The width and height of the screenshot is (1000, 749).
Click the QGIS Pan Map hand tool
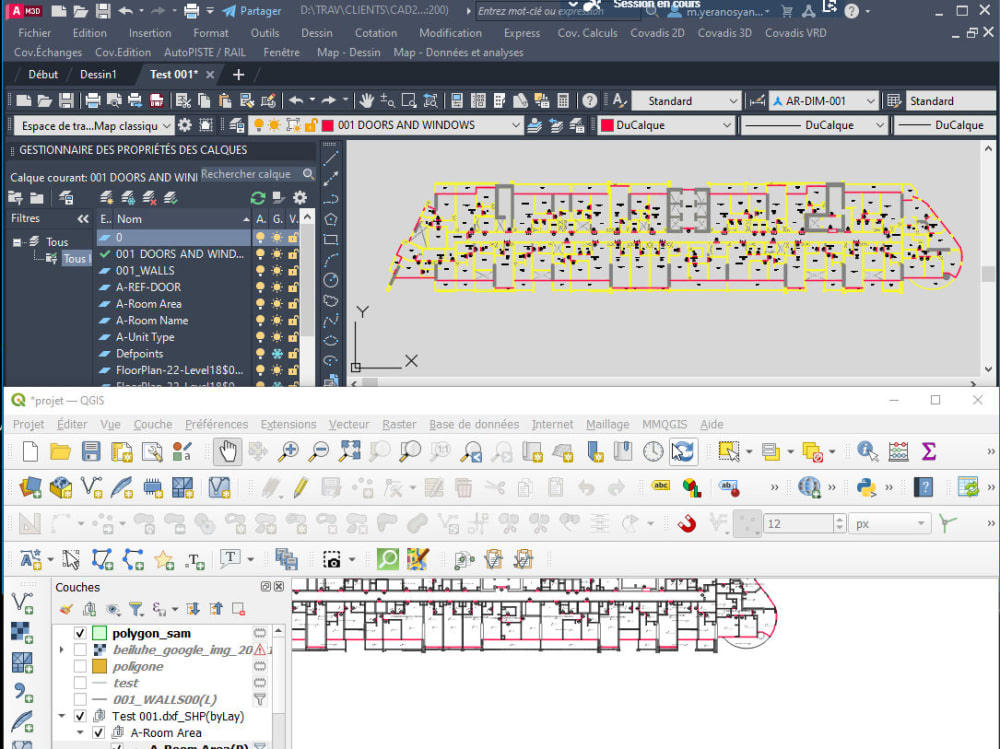pos(228,452)
